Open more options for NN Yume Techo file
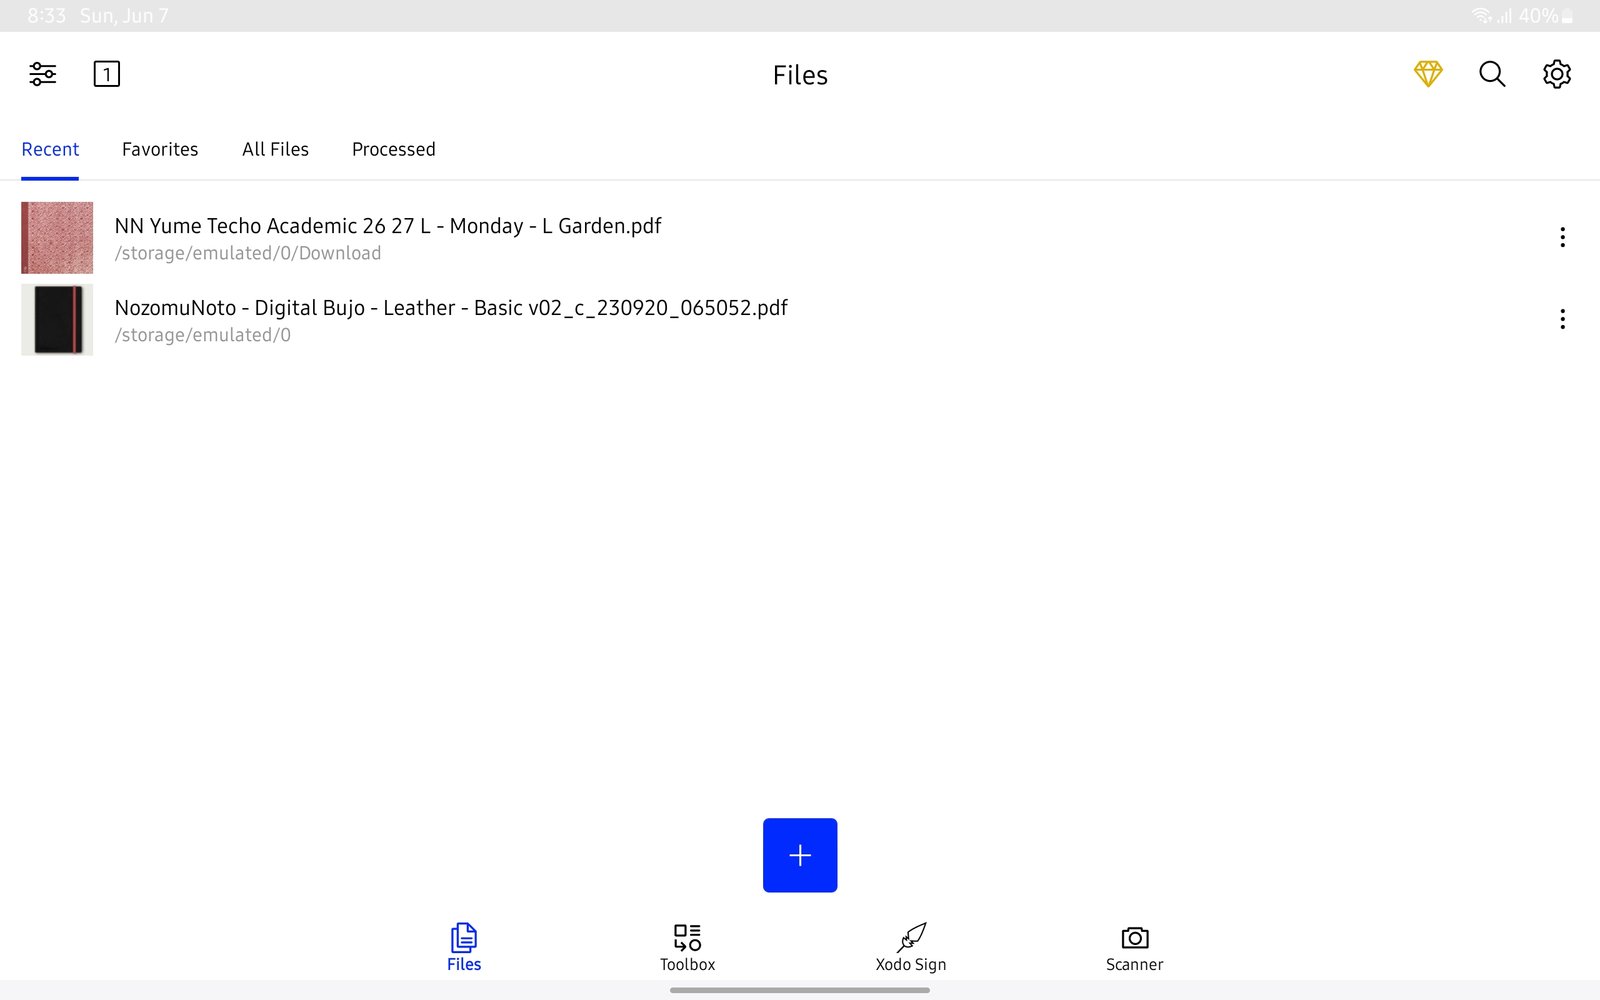The image size is (1600, 1000). [1562, 237]
